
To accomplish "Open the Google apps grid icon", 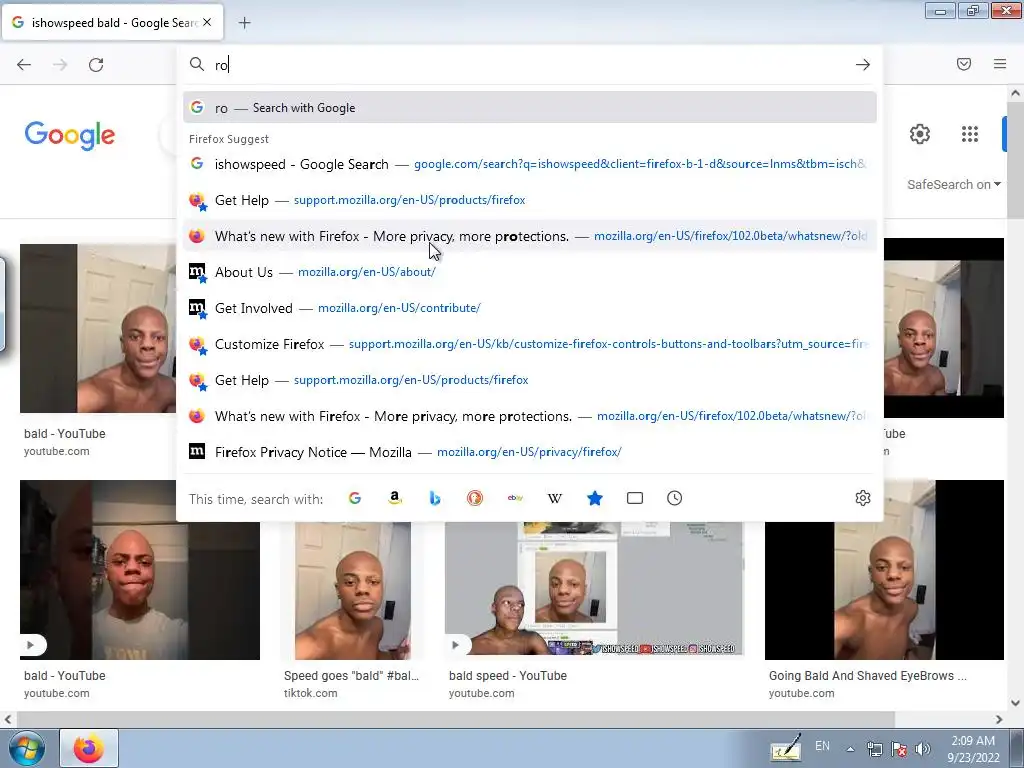I will click(x=970, y=134).
